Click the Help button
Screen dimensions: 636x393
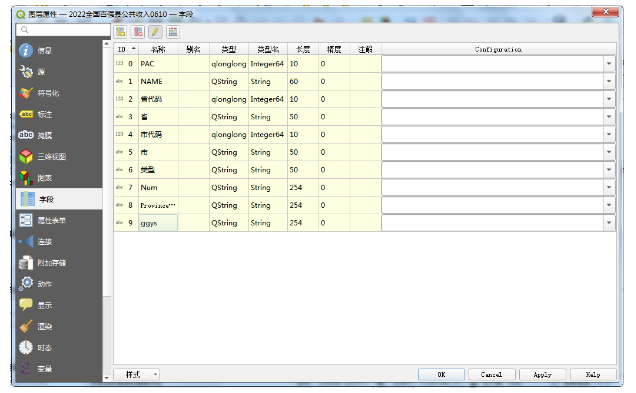coord(593,374)
